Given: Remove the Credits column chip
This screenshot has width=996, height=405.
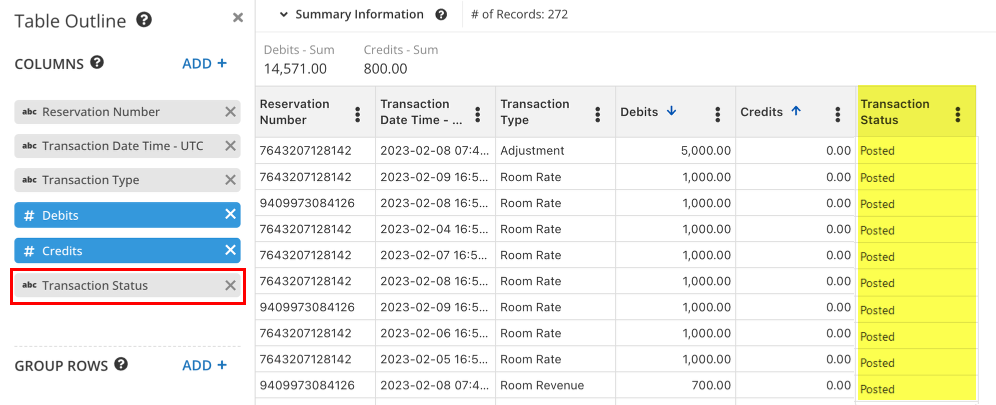Looking at the screenshot, I should point(230,250).
